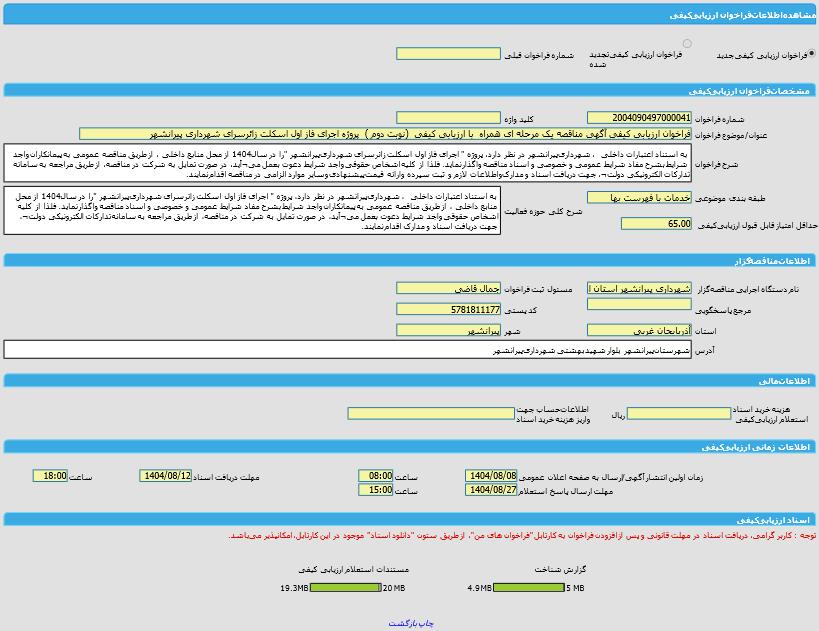This screenshot has width=819, height=631.
Task: Click the 'هزینه خرید اسناد' cost field
Action: [679, 413]
